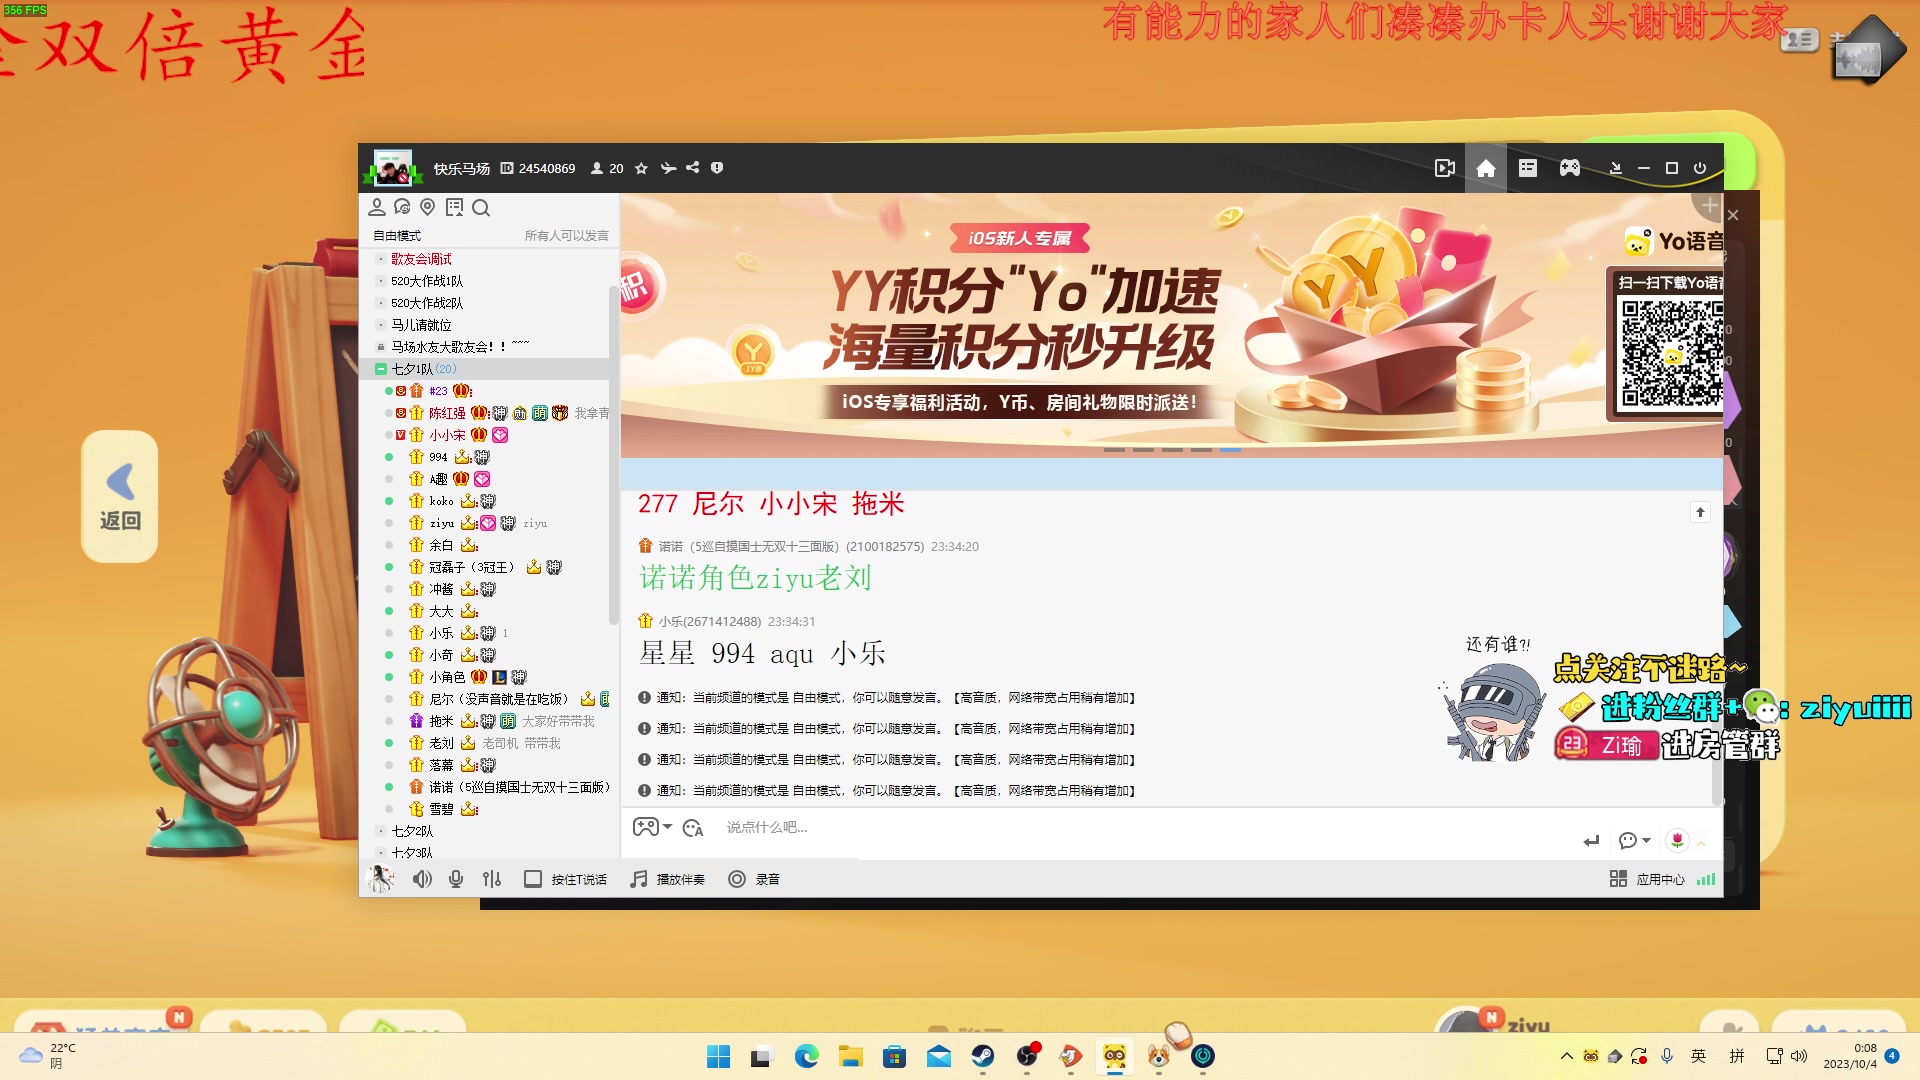
Task: Select user 老刘 in member list
Action: [441, 743]
